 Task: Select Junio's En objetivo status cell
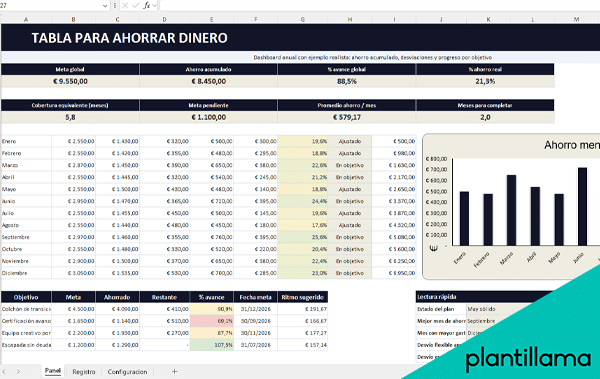[350, 201]
